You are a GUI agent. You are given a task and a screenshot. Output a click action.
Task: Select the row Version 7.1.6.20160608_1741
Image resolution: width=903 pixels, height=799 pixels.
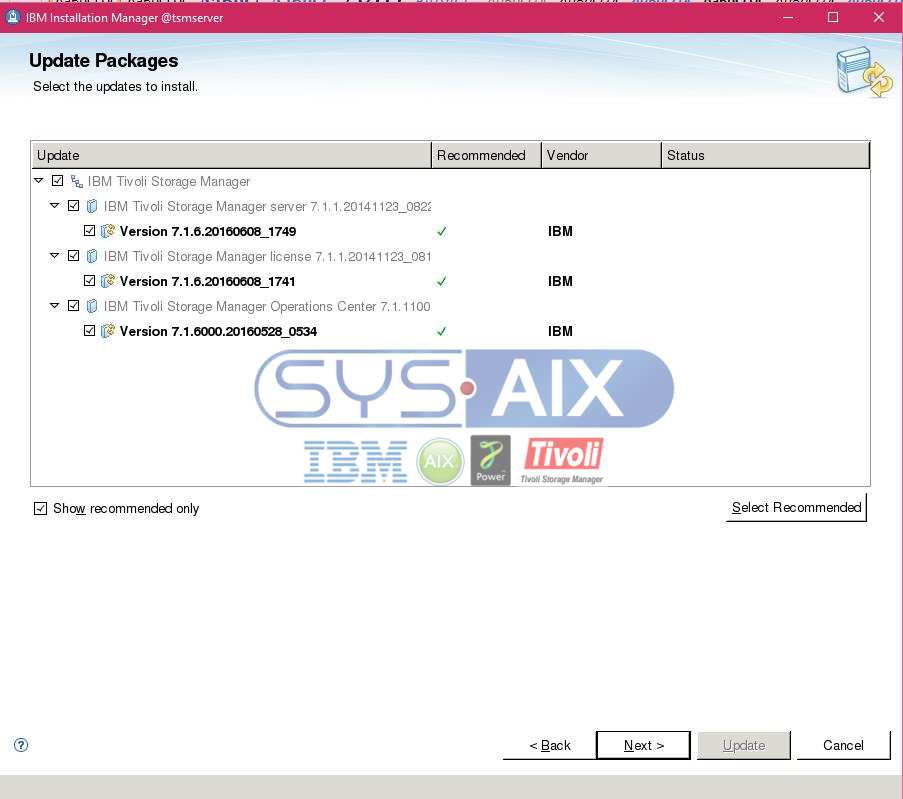(450, 281)
